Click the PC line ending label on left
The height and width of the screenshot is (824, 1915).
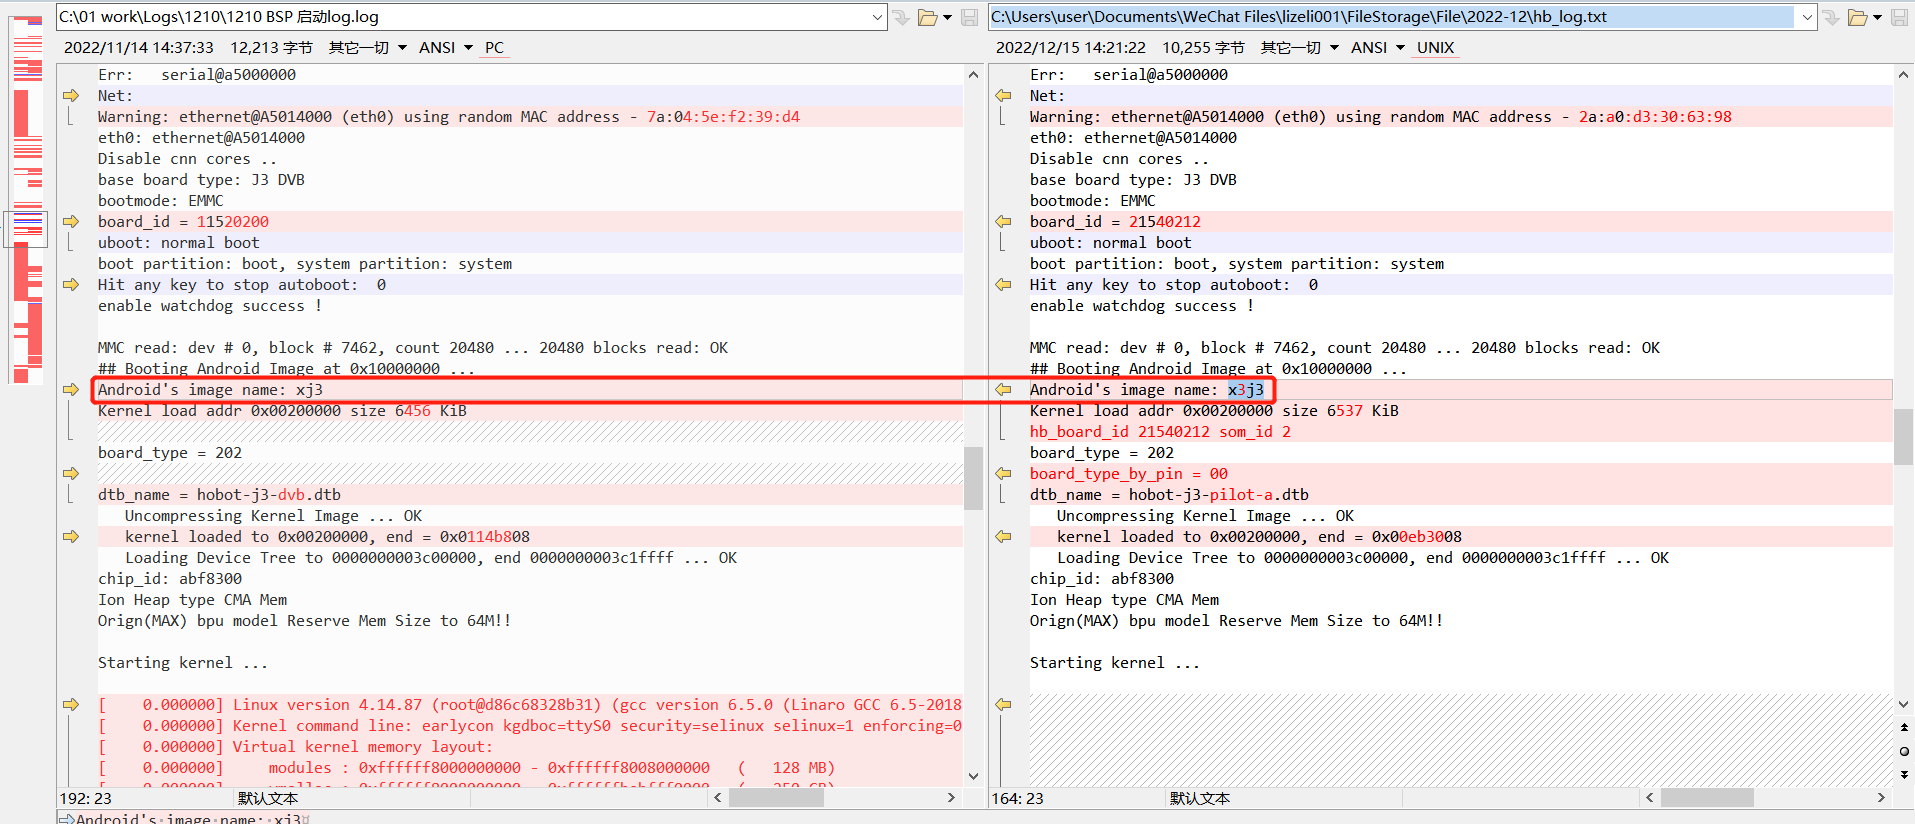coord(494,47)
